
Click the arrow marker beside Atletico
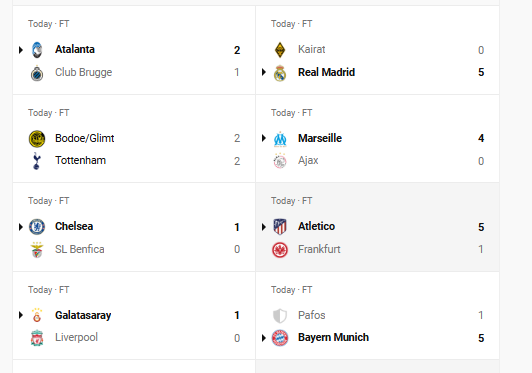[x=264, y=227]
